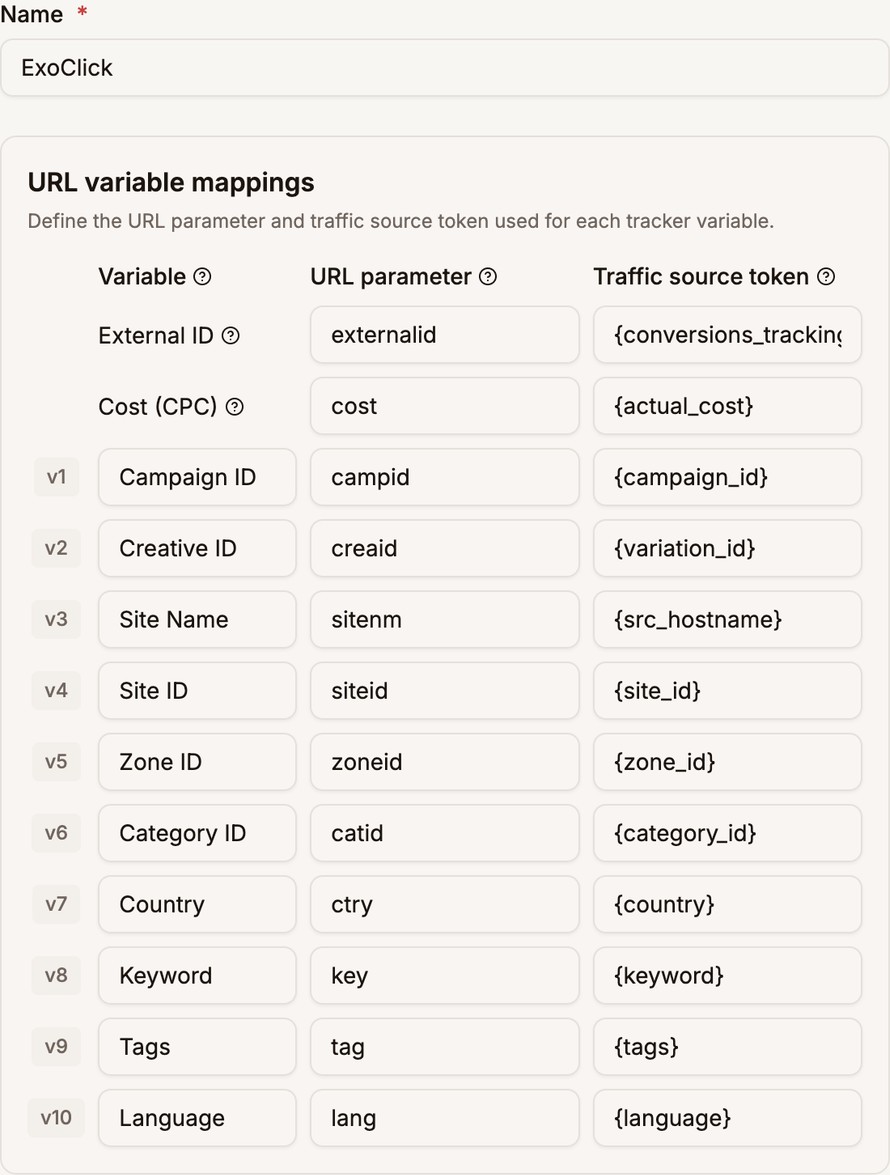Edit the Keyword variable field
The height and width of the screenshot is (1175, 890).
coord(197,975)
